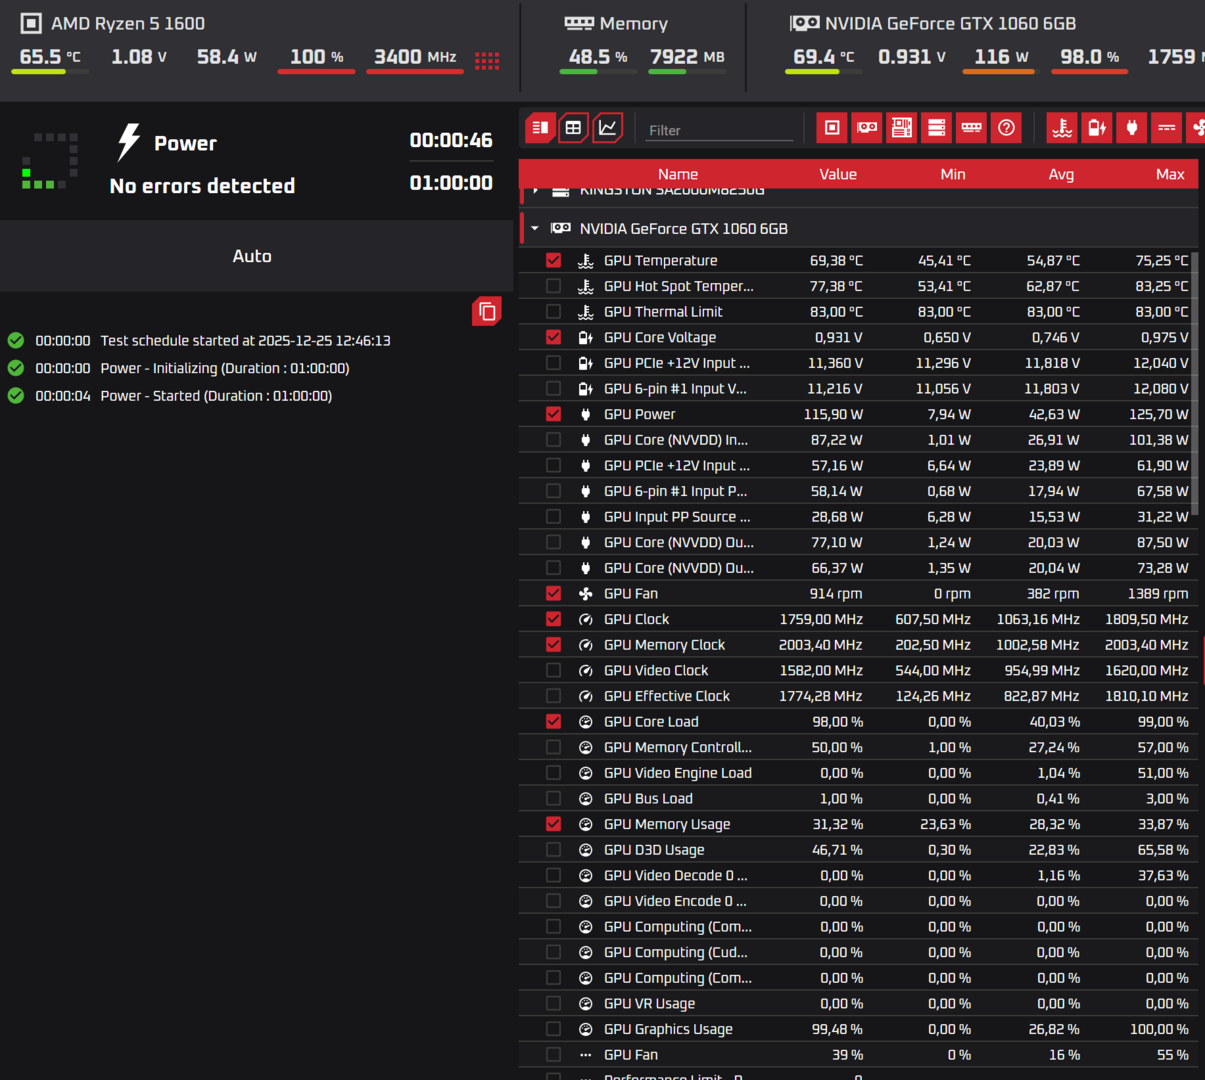Click the graphics card icon beside NVIDIA header summary

pyautogui.click(x=805, y=23)
